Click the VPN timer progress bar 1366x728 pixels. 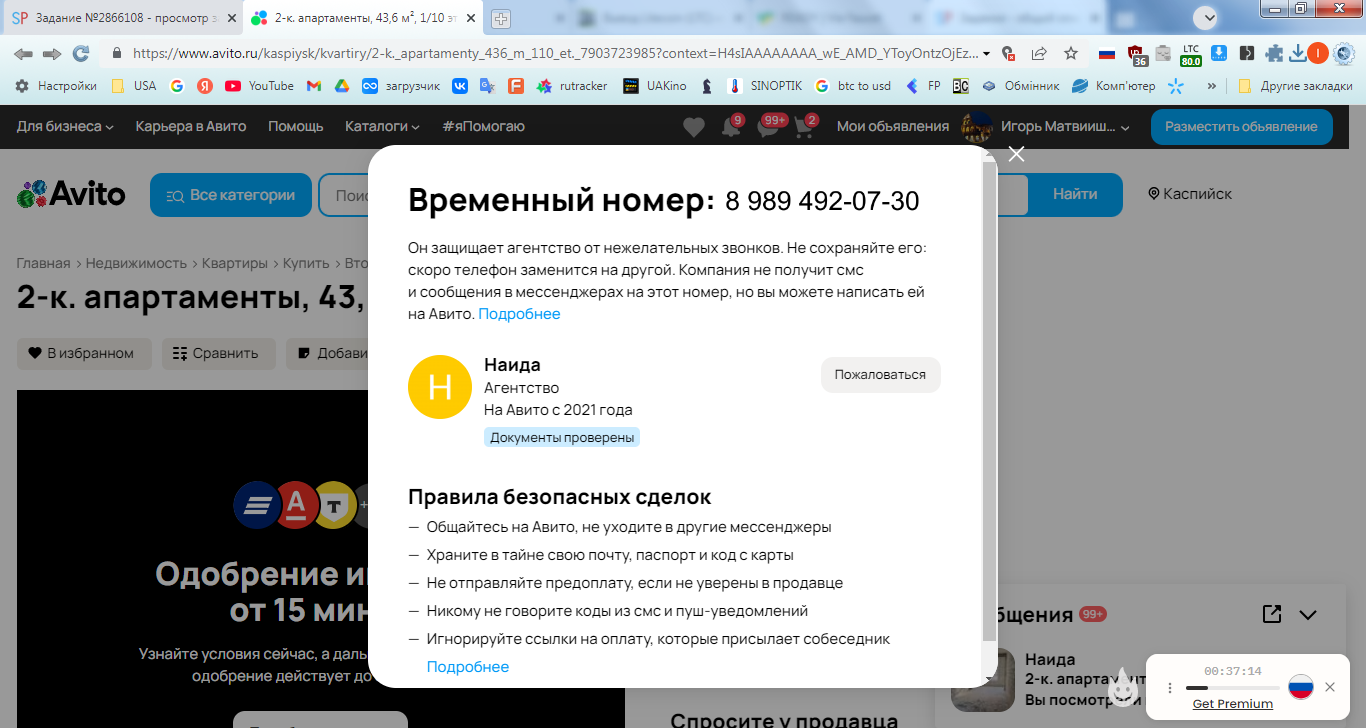coord(1232,688)
